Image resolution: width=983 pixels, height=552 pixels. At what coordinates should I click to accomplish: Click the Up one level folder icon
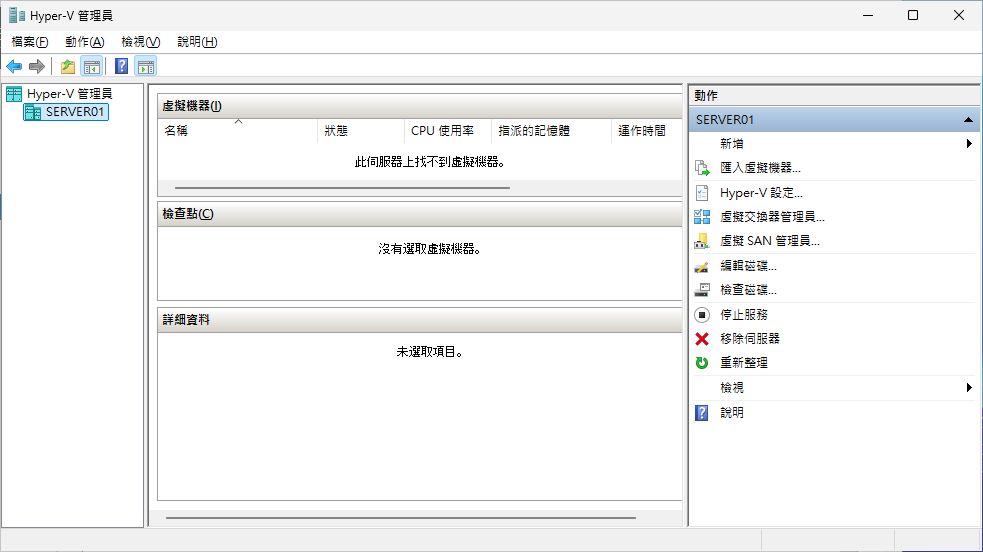point(68,66)
